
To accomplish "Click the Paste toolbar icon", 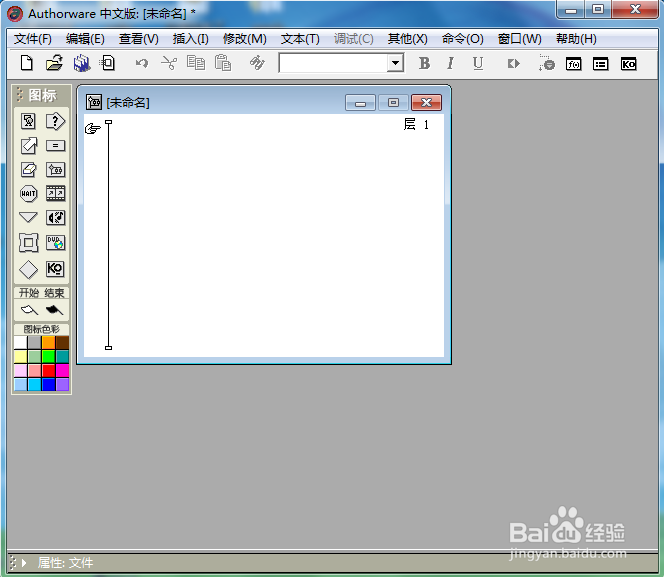I will (x=223, y=63).
